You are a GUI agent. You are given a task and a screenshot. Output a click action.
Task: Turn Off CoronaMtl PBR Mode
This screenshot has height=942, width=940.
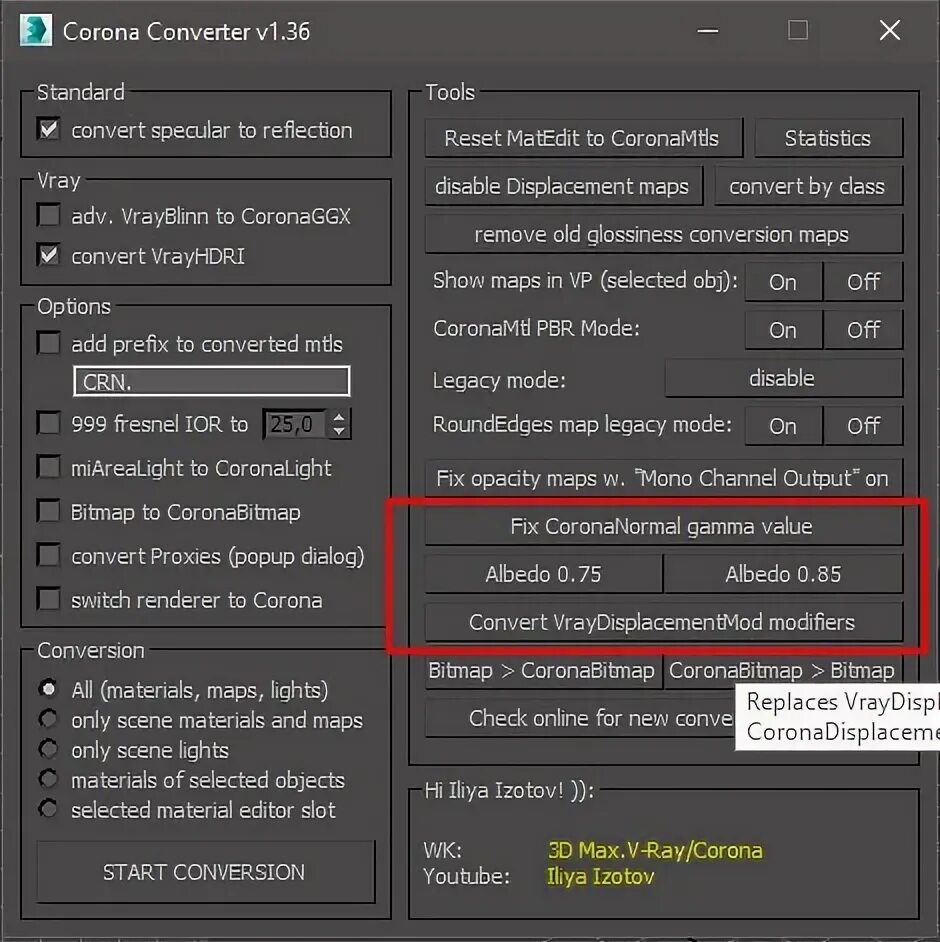(x=863, y=330)
